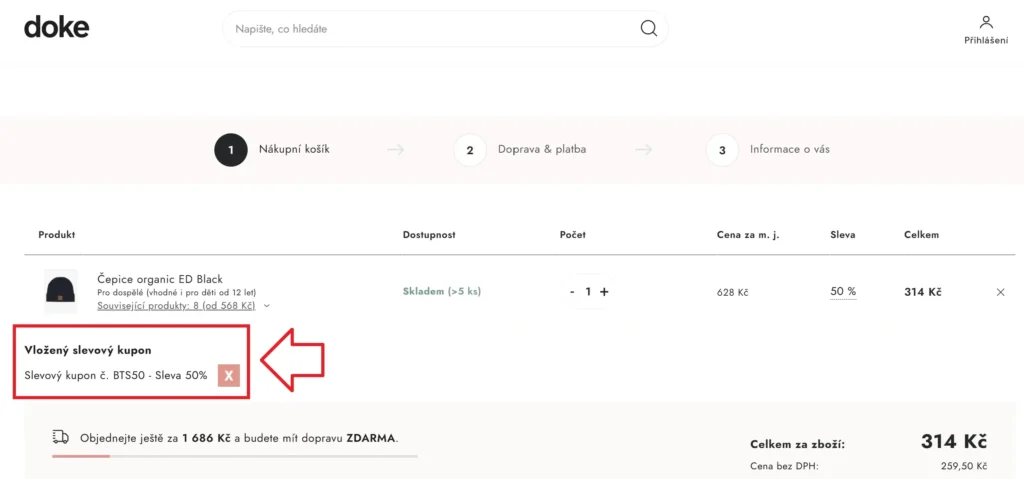Go to step 2 Doprava & platba
1024x479 pixels.
[x=542, y=149]
